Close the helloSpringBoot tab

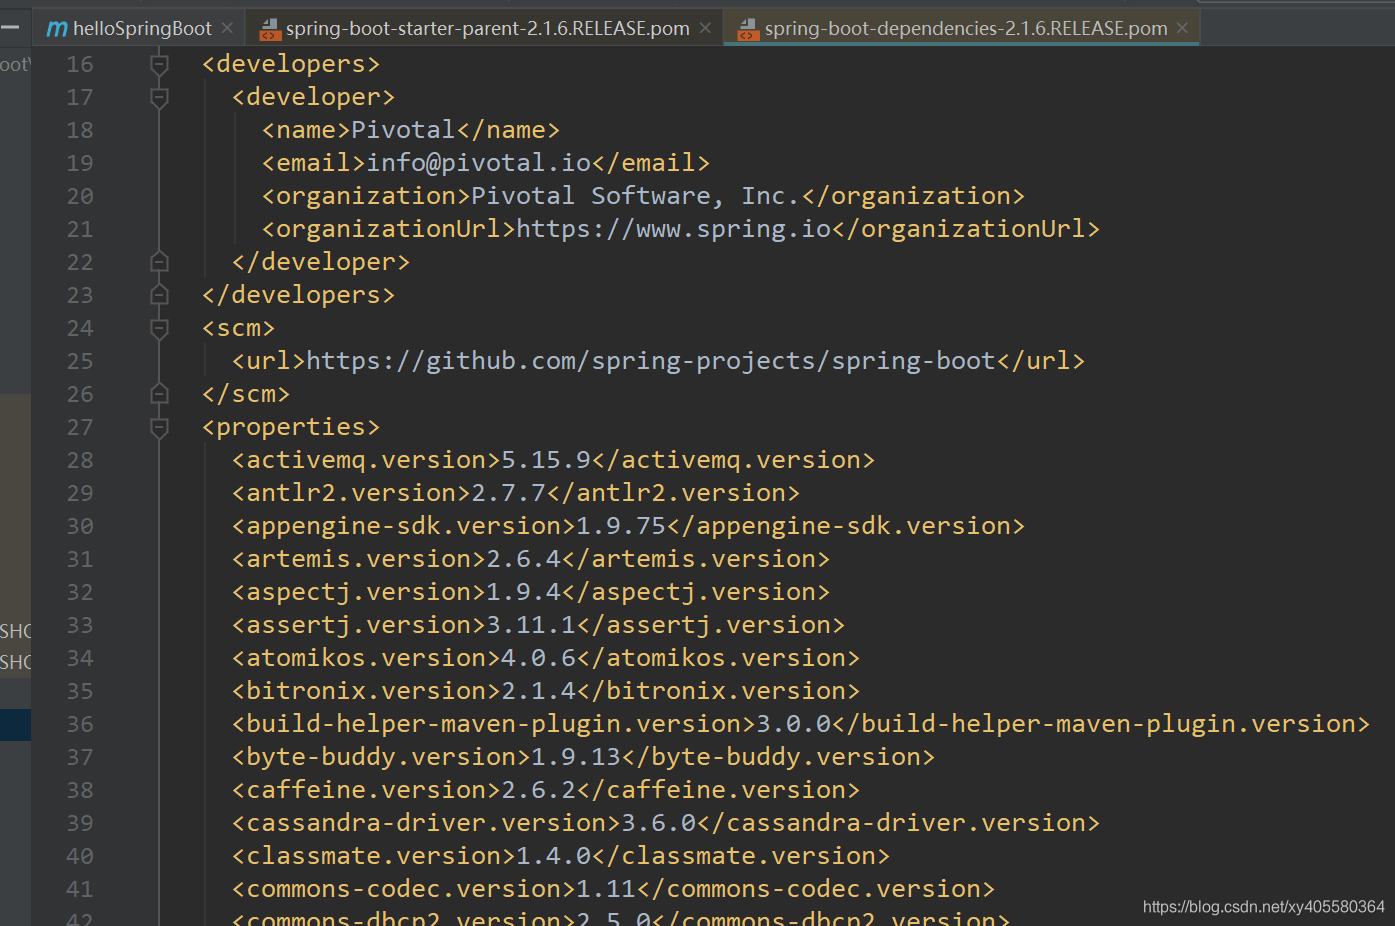[x=227, y=28]
